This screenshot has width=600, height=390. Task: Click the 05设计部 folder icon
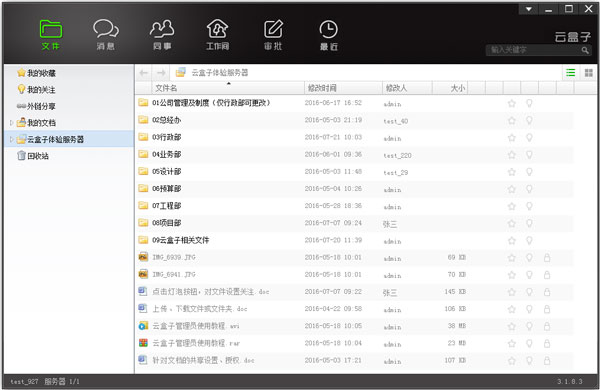coord(143,171)
